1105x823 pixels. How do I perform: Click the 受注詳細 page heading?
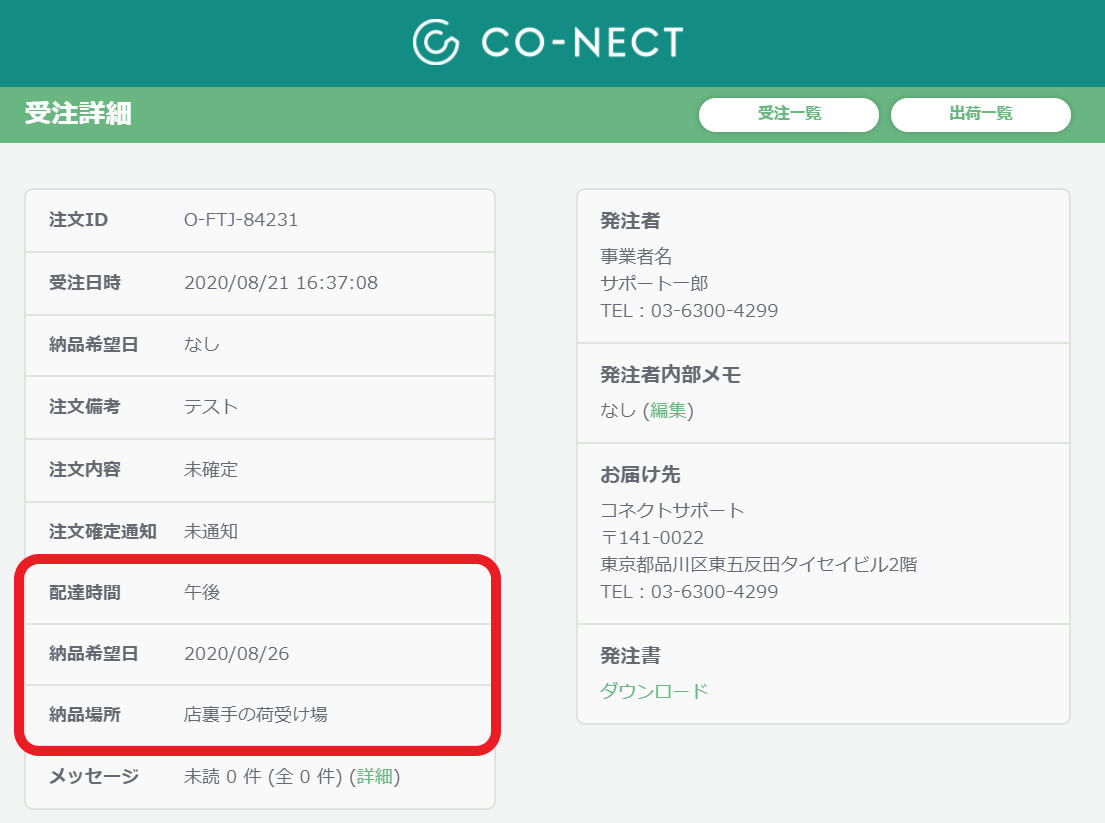point(78,113)
